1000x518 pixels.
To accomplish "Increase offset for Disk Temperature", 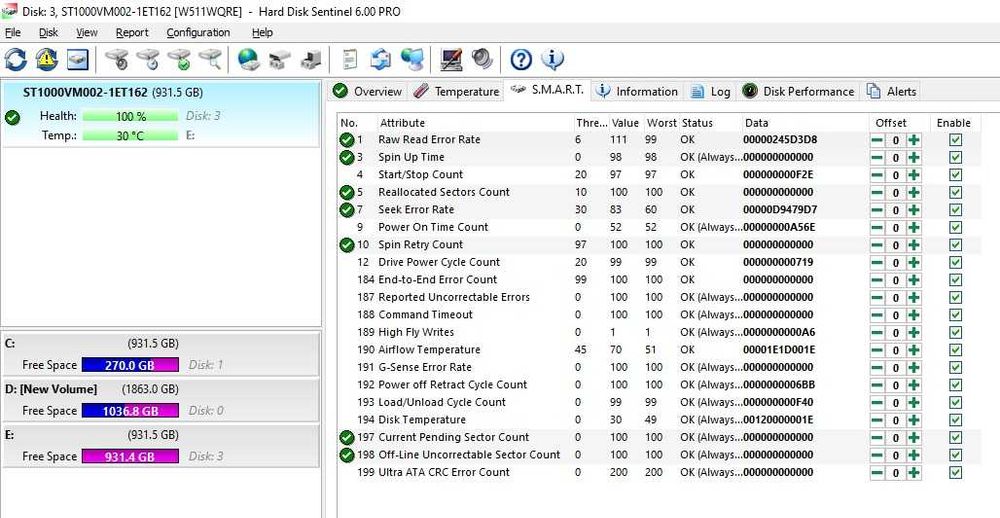I will [915, 420].
